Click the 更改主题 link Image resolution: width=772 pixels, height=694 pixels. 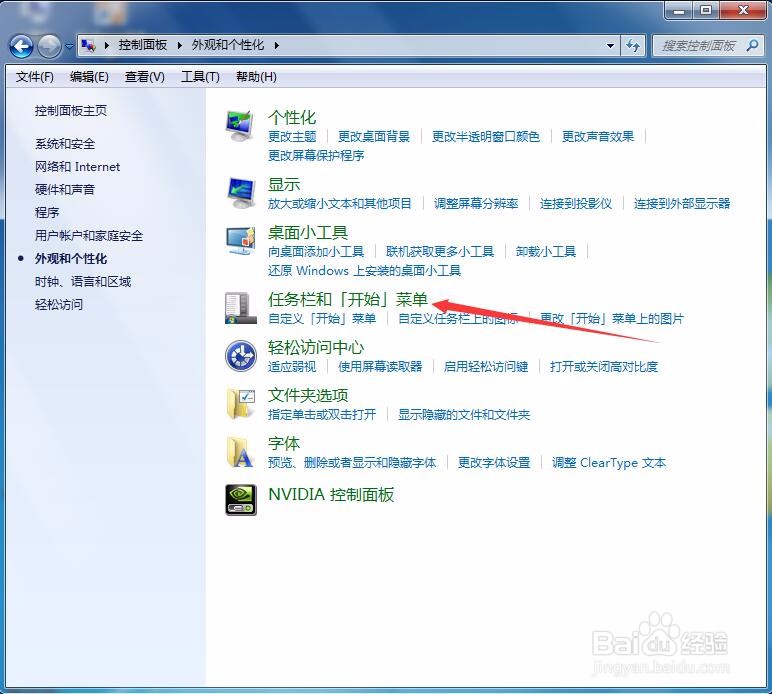[292, 136]
